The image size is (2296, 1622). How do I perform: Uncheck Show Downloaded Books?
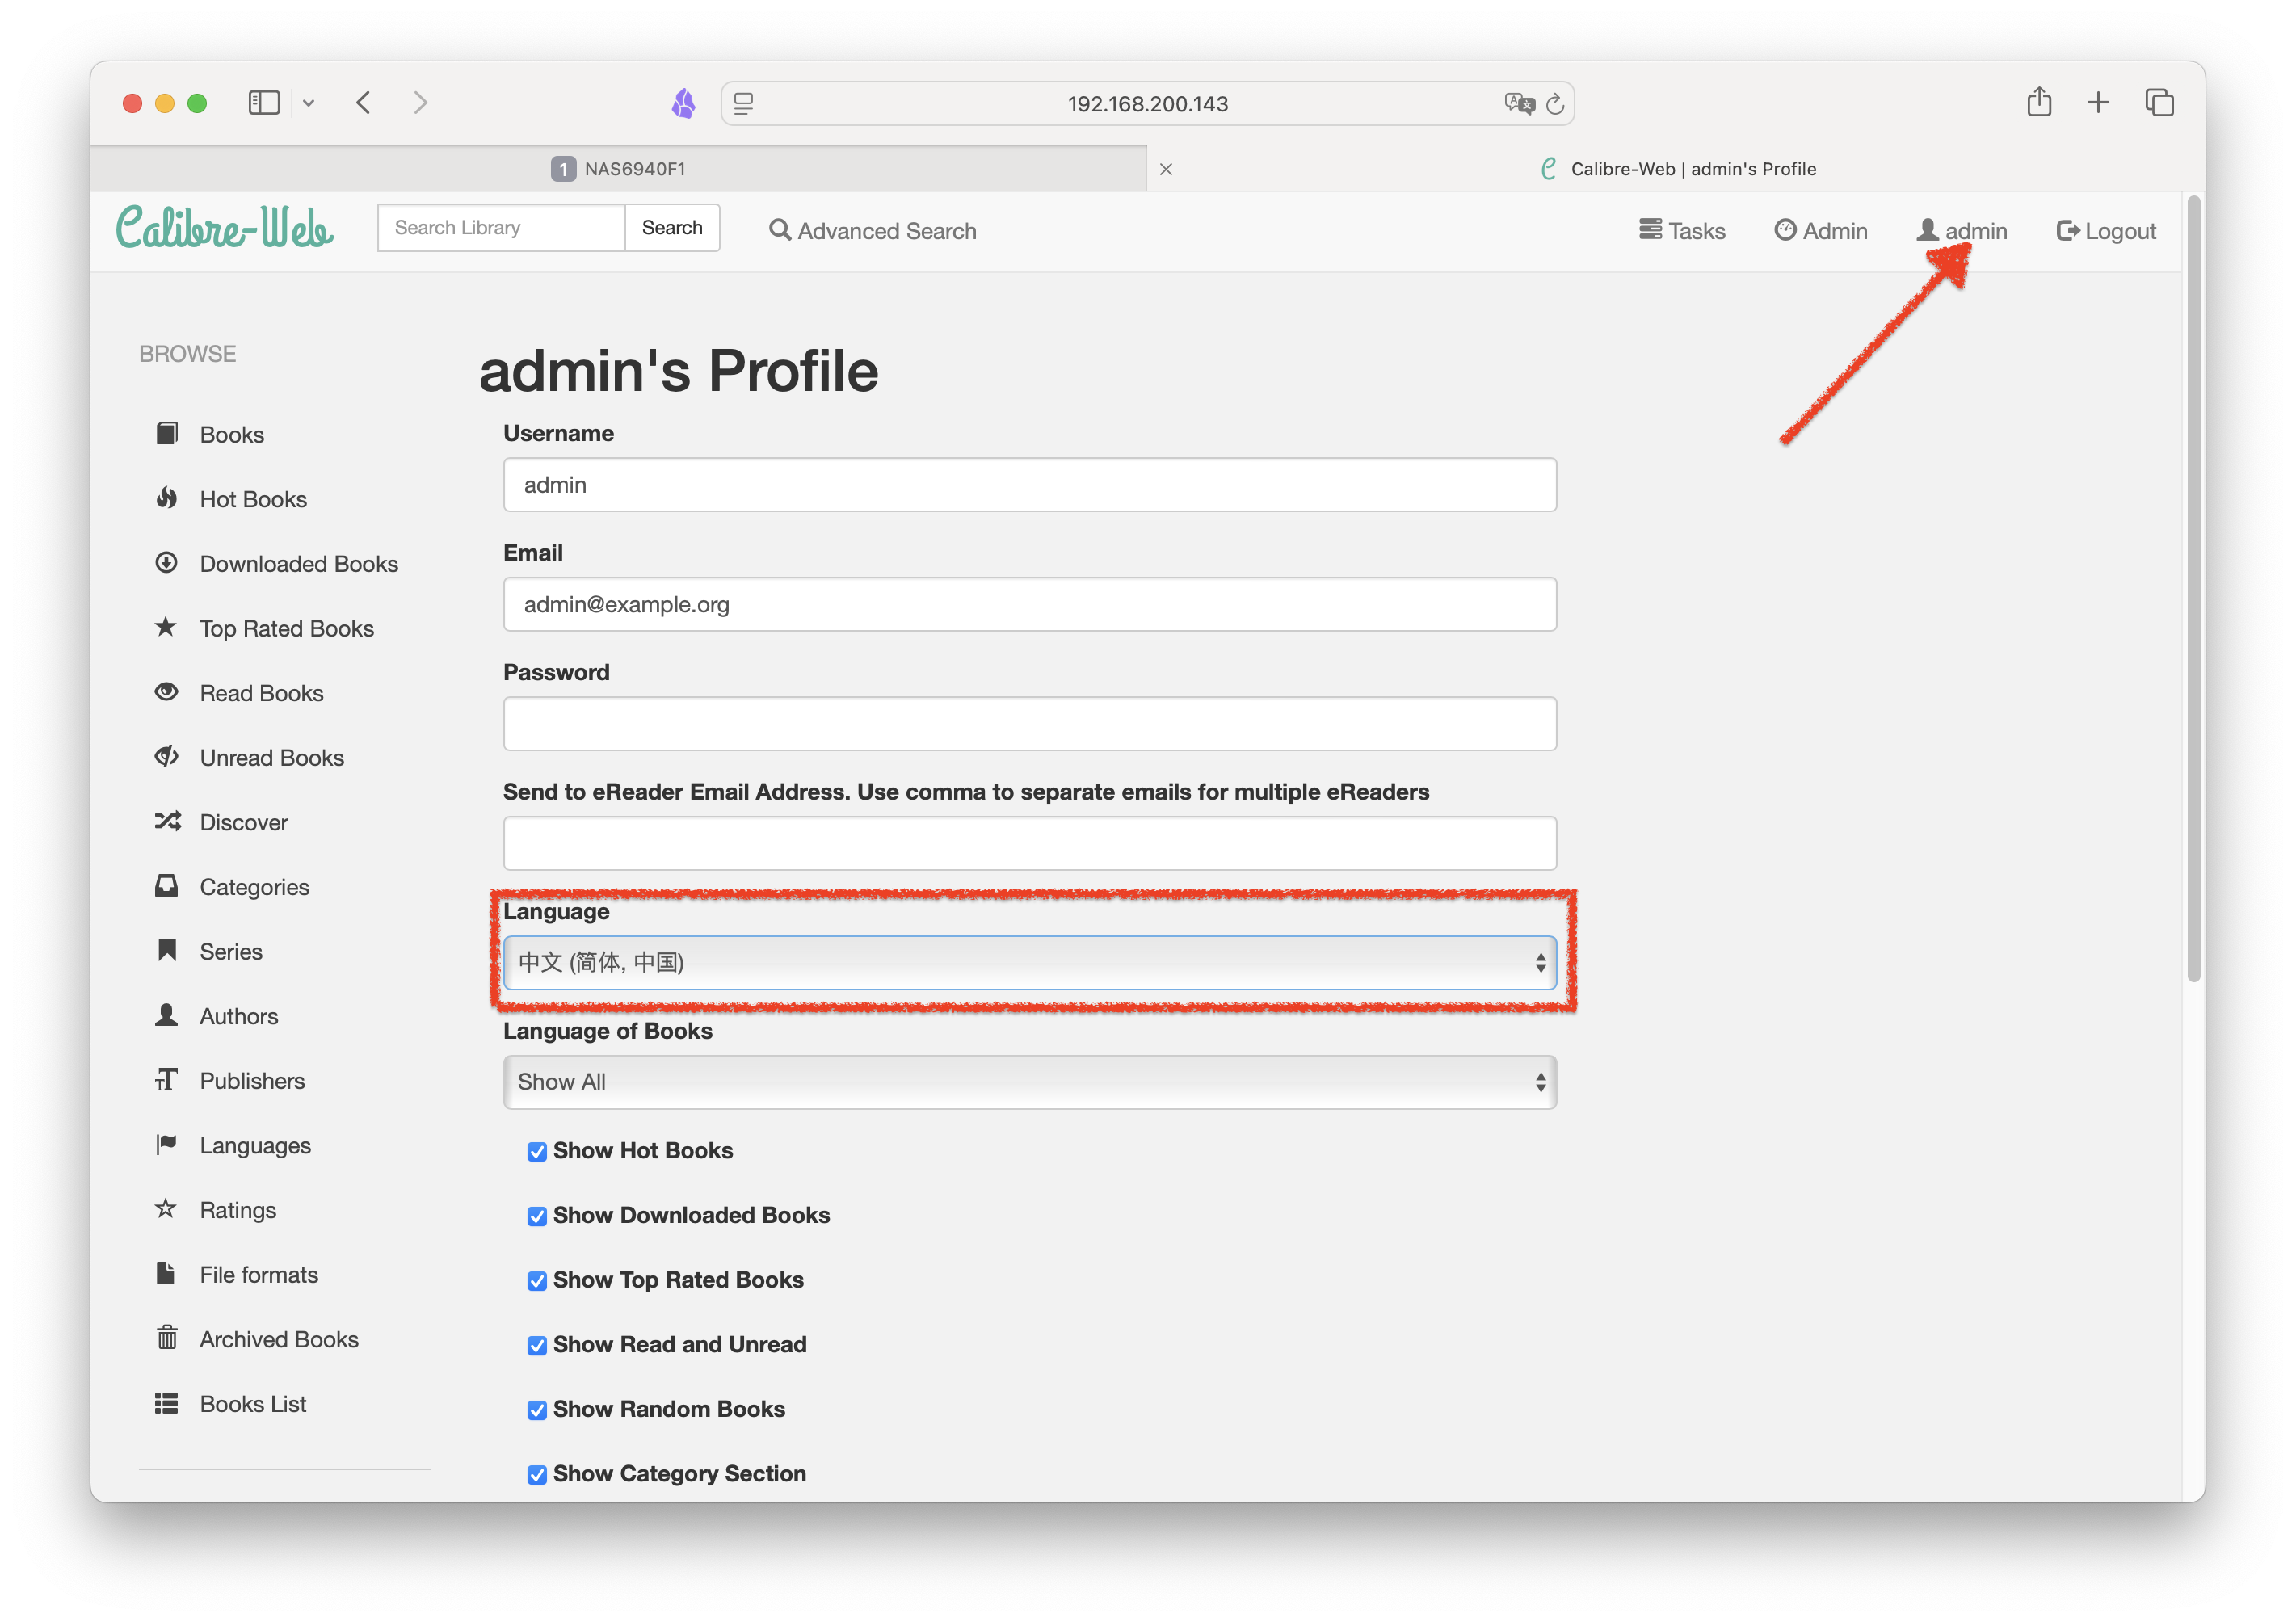[x=537, y=1216]
